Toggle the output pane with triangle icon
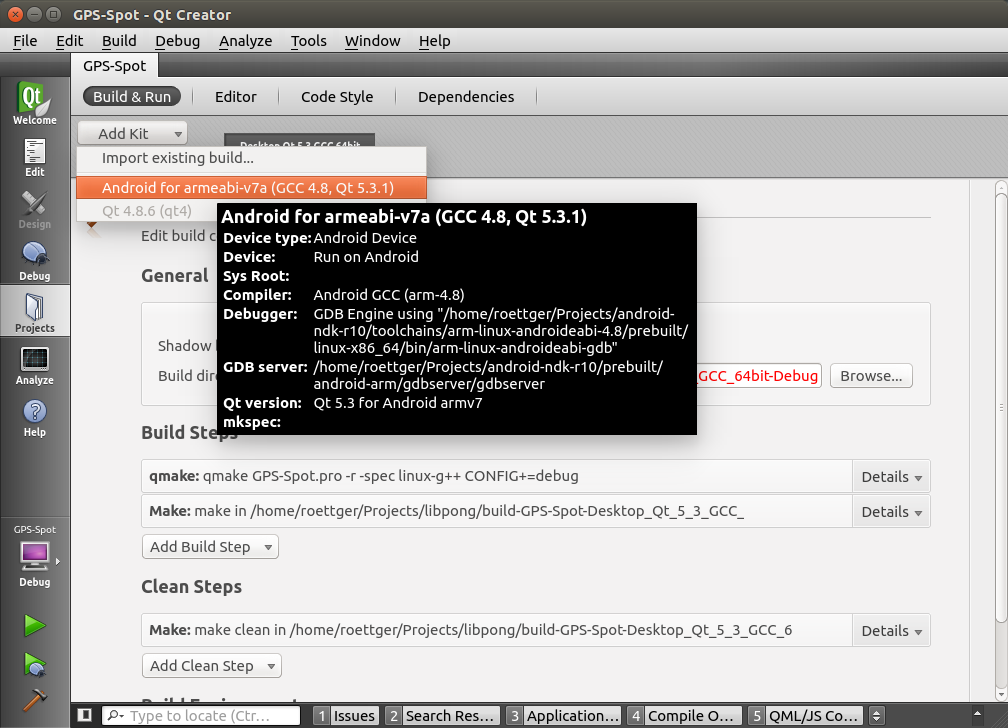 coord(977,714)
